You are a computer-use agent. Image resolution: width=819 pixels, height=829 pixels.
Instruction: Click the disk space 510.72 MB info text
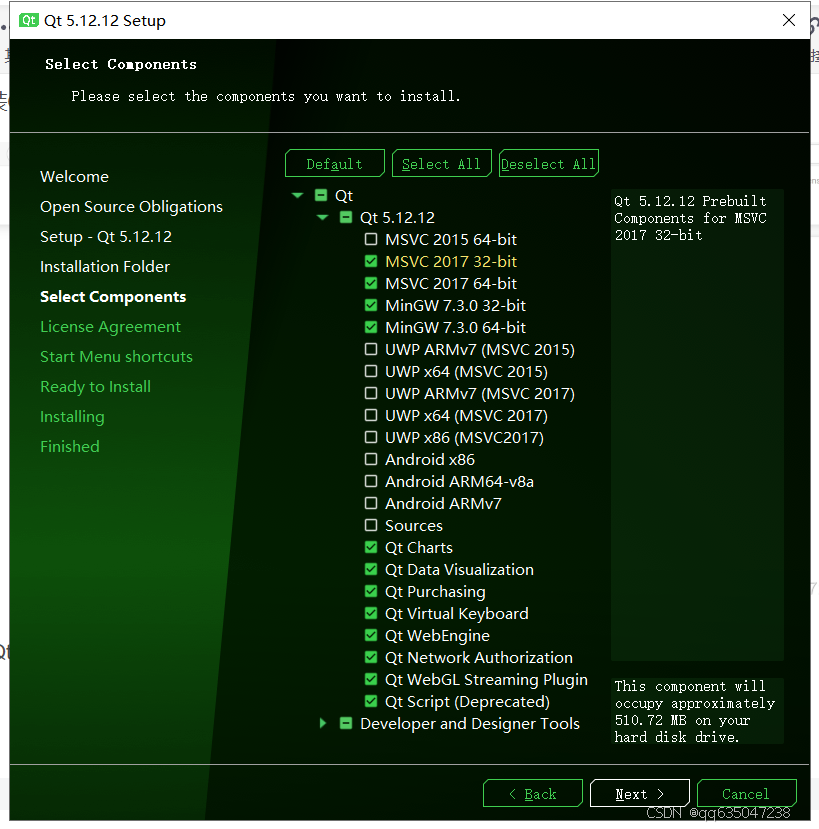click(697, 711)
